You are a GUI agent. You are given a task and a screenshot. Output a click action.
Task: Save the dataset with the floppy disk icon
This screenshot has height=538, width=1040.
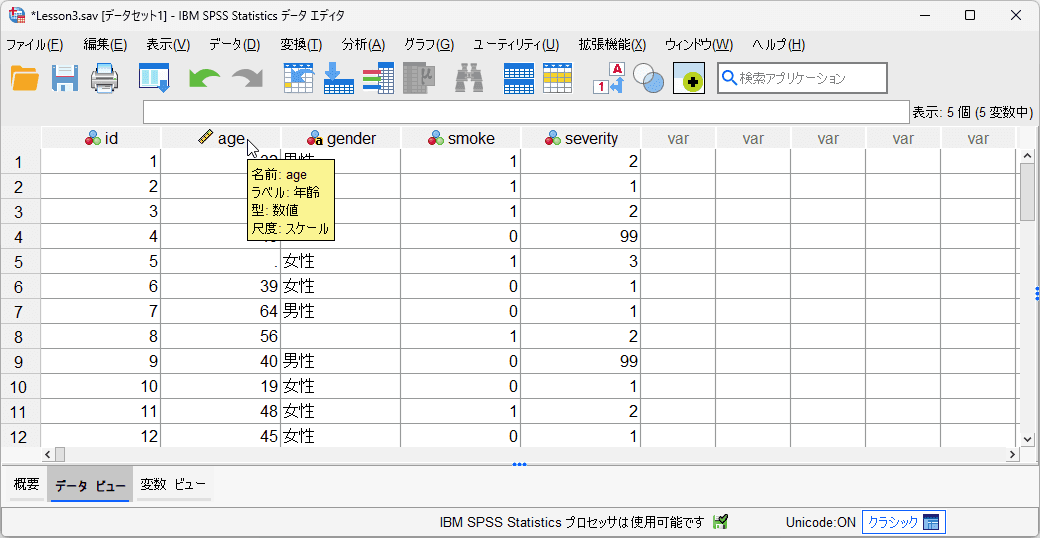click(x=65, y=78)
